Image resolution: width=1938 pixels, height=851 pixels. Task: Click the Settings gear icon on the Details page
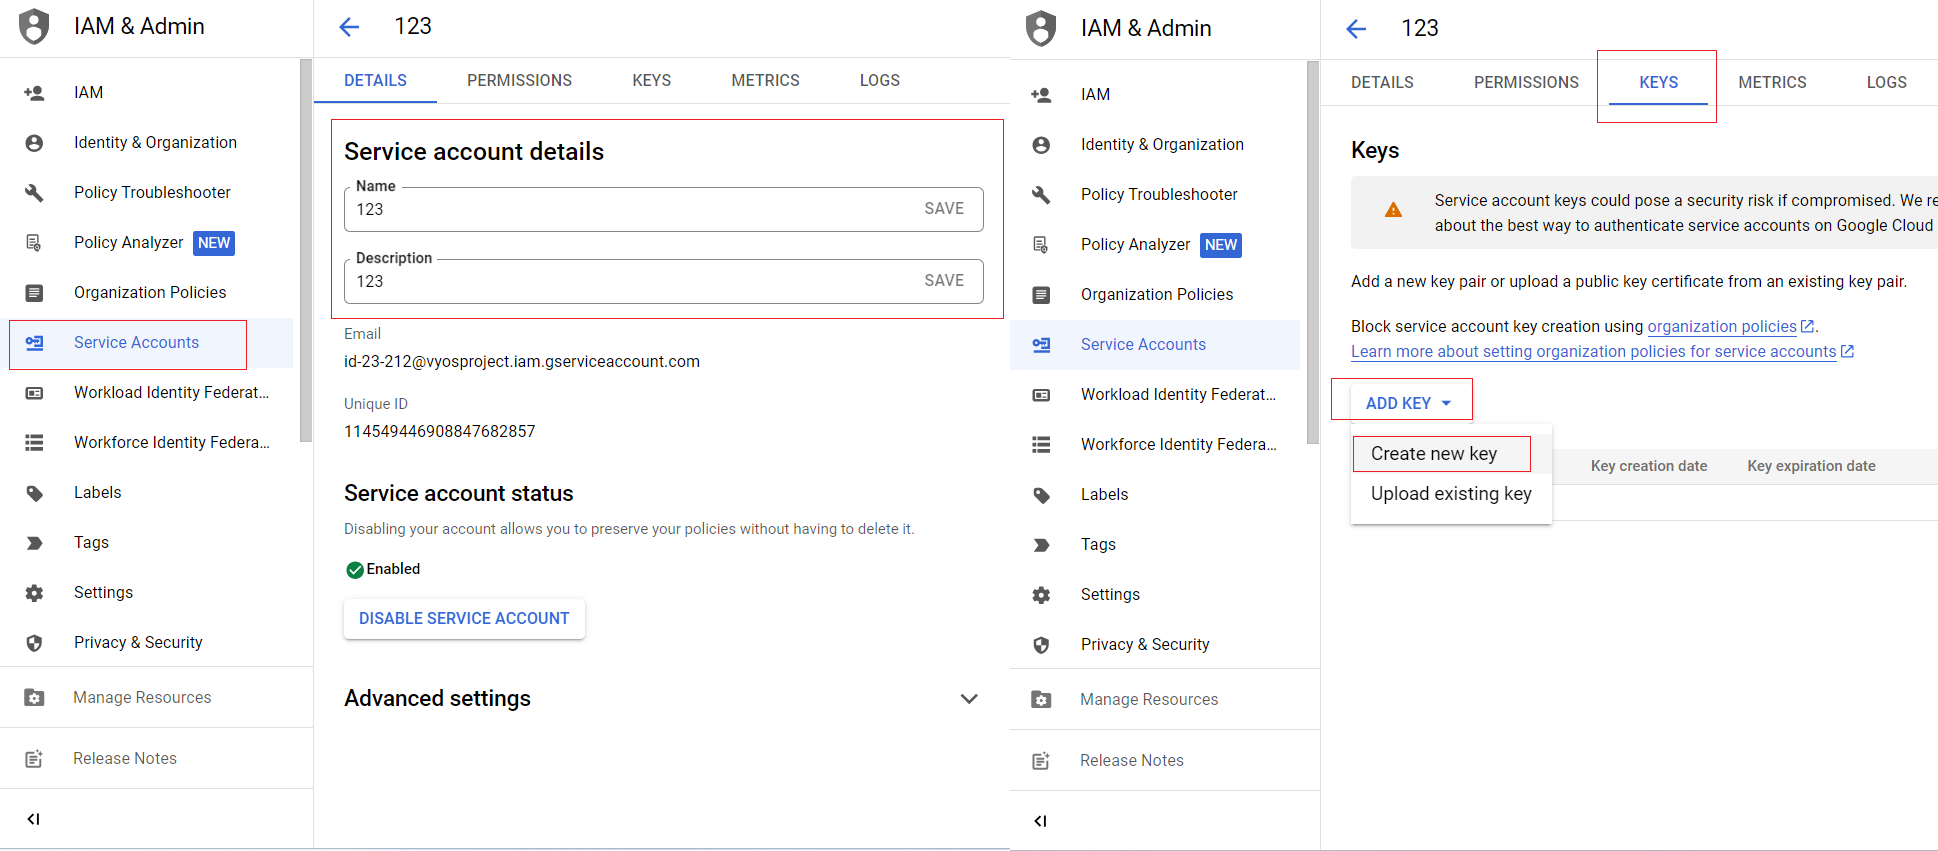tap(34, 593)
